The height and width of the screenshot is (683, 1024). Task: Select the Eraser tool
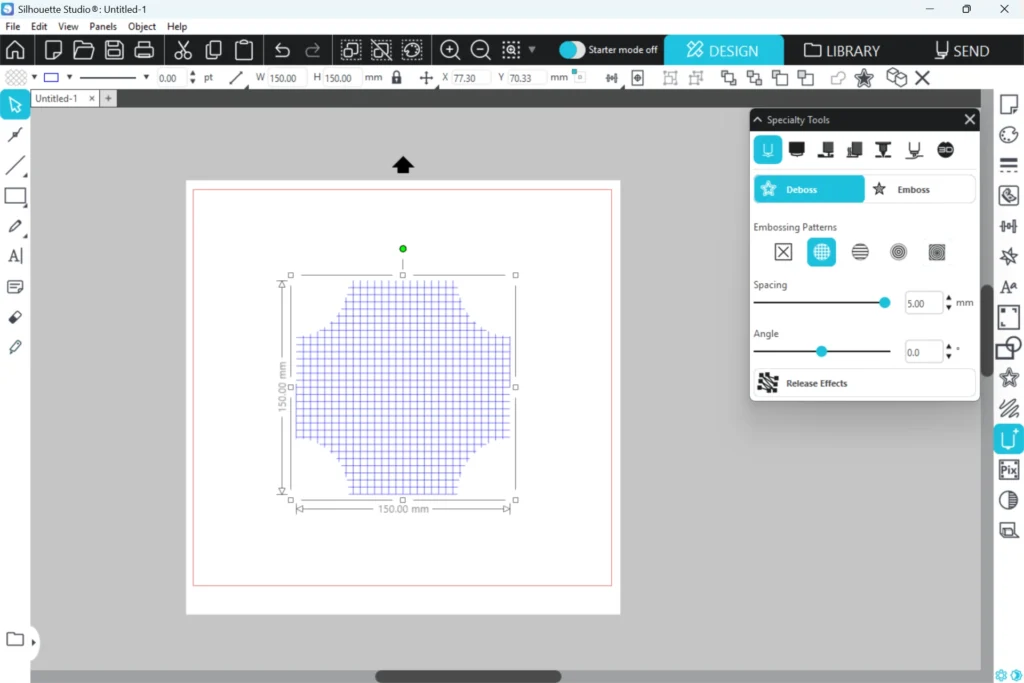pyautogui.click(x=15, y=317)
